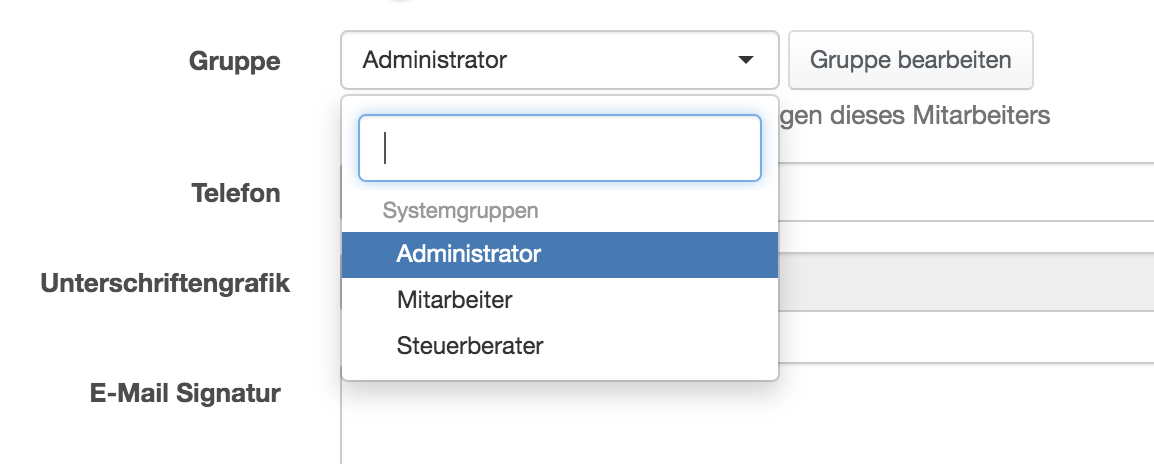
Task: Click the word "Mitarbeiters" in the hint
Action: (x=981, y=116)
